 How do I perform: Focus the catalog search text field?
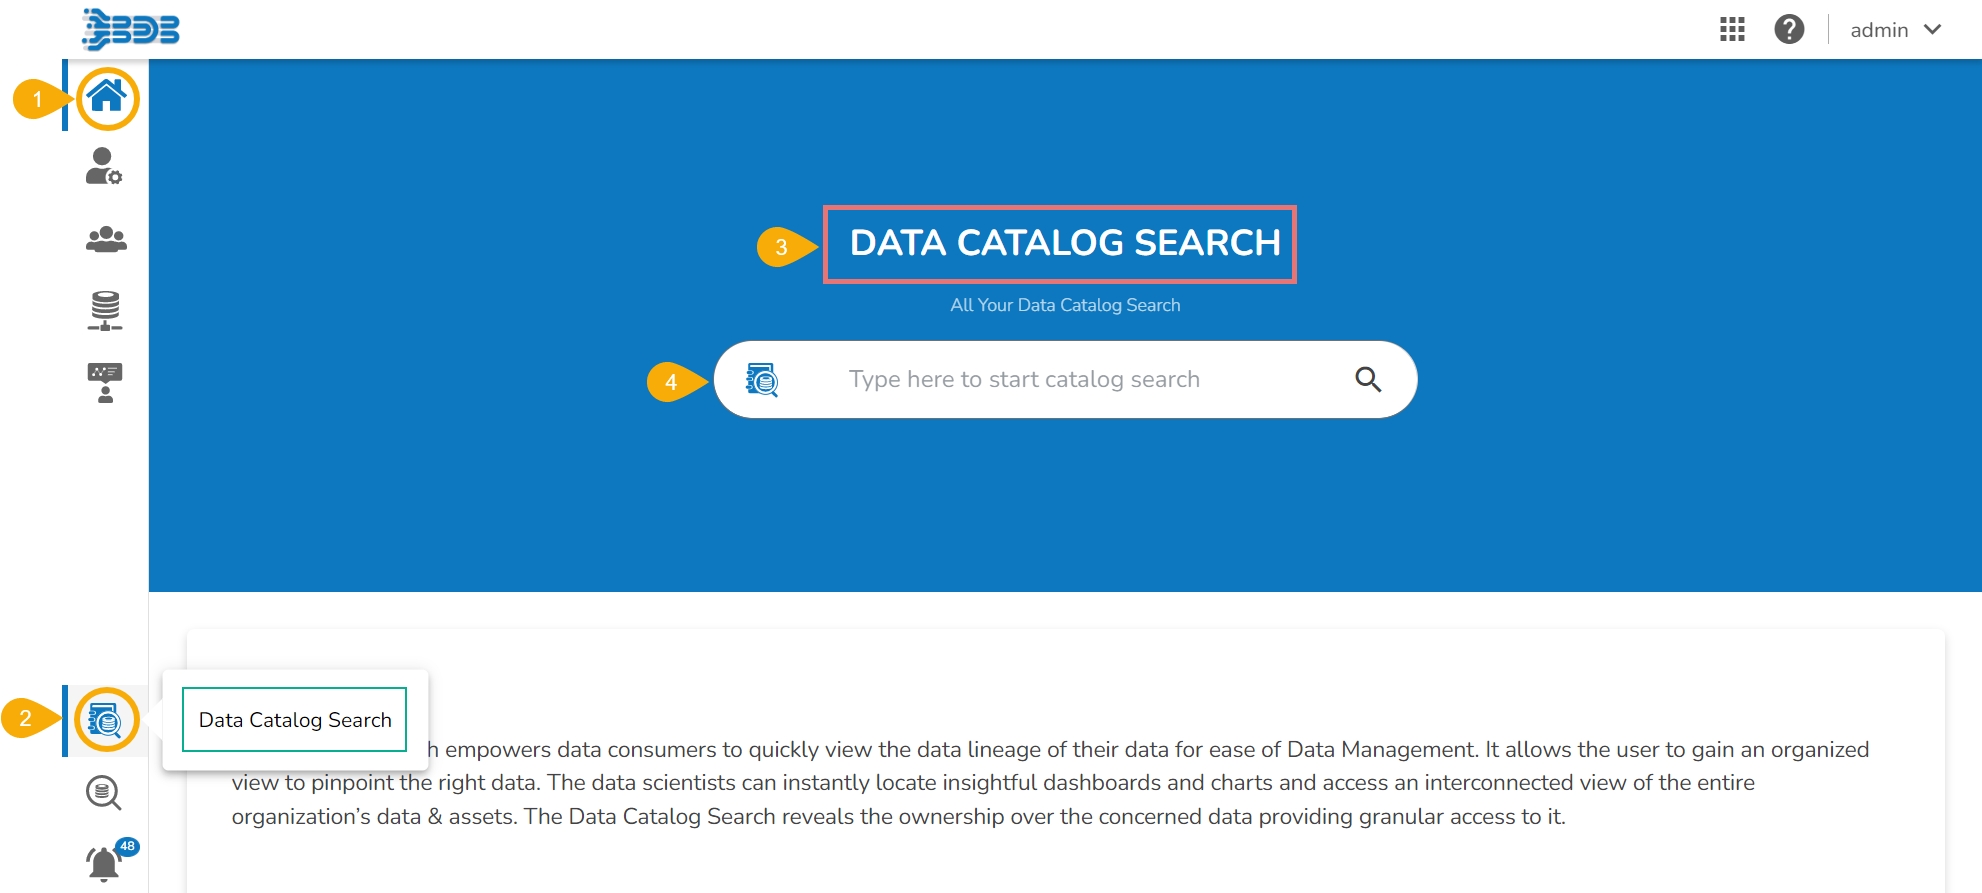(x=1024, y=379)
